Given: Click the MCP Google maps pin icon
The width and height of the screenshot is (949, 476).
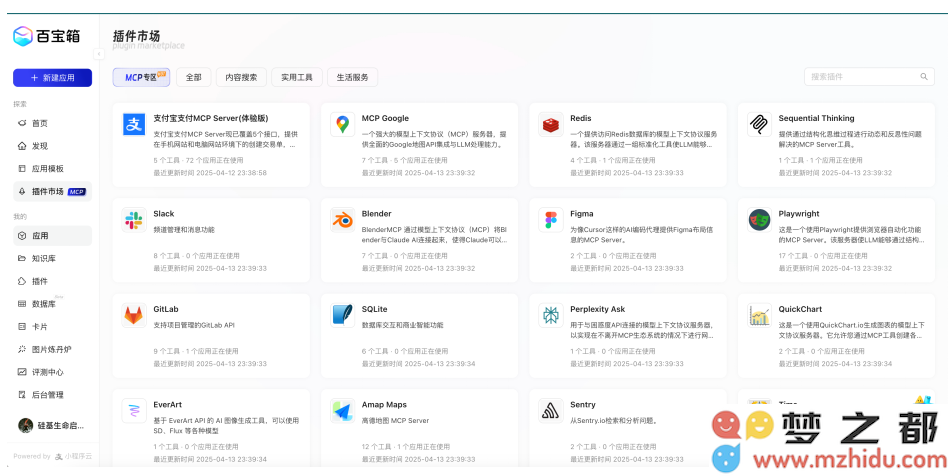Looking at the screenshot, I should tap(343, 124).
